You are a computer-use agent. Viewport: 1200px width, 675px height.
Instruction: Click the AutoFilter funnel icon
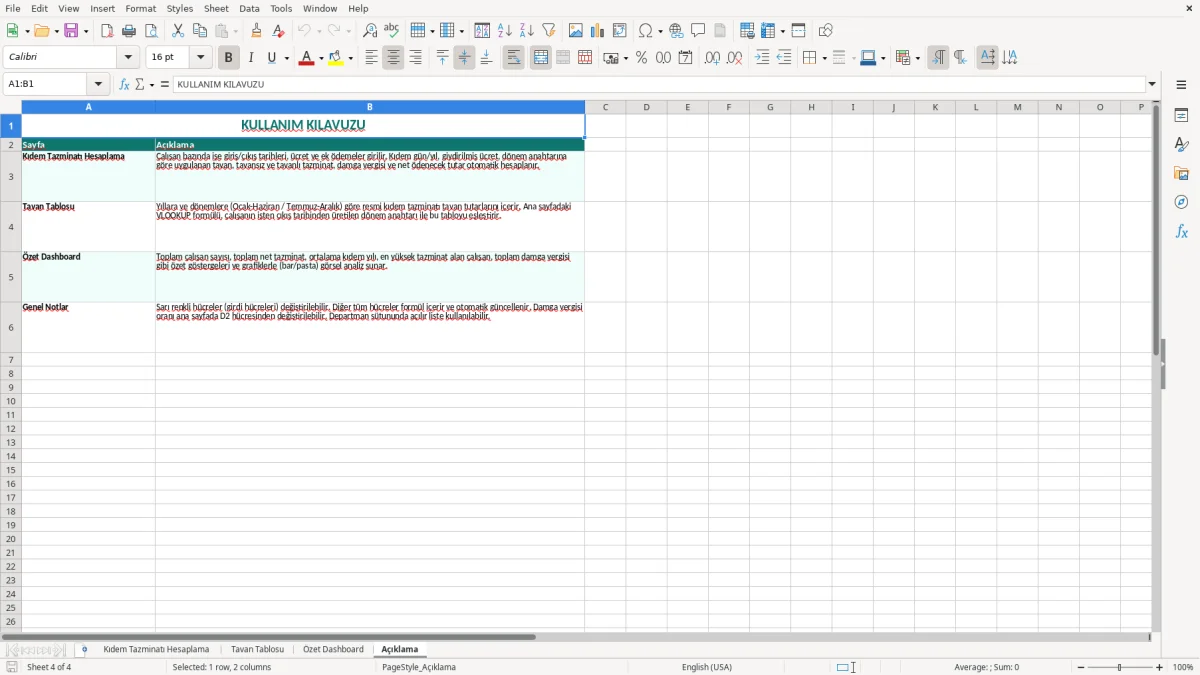point(548,31)
